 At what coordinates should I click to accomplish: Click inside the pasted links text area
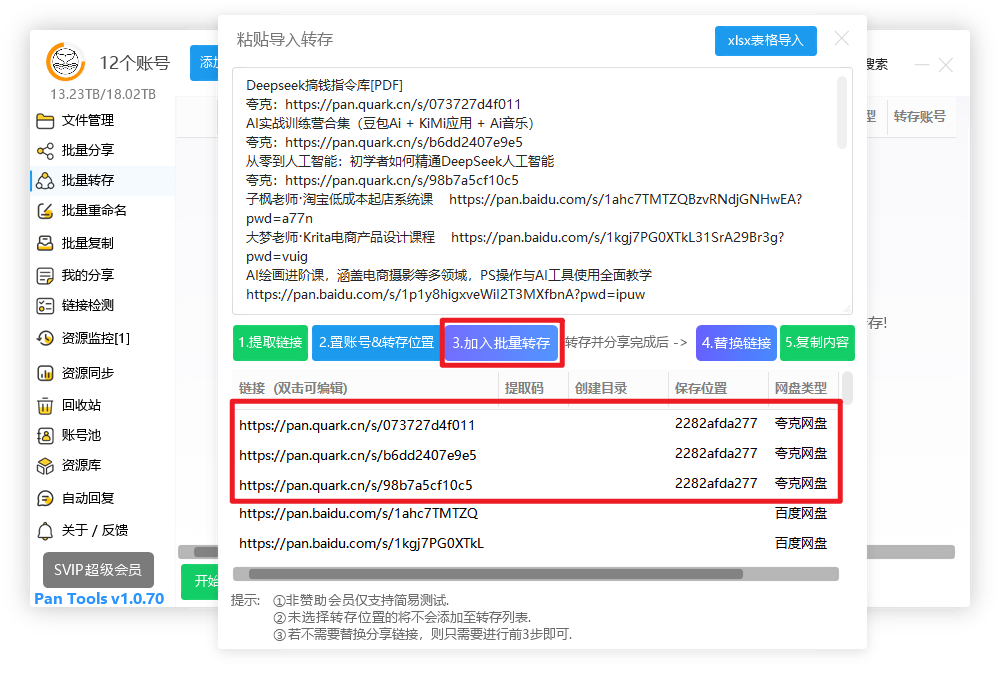pos(542,191)
